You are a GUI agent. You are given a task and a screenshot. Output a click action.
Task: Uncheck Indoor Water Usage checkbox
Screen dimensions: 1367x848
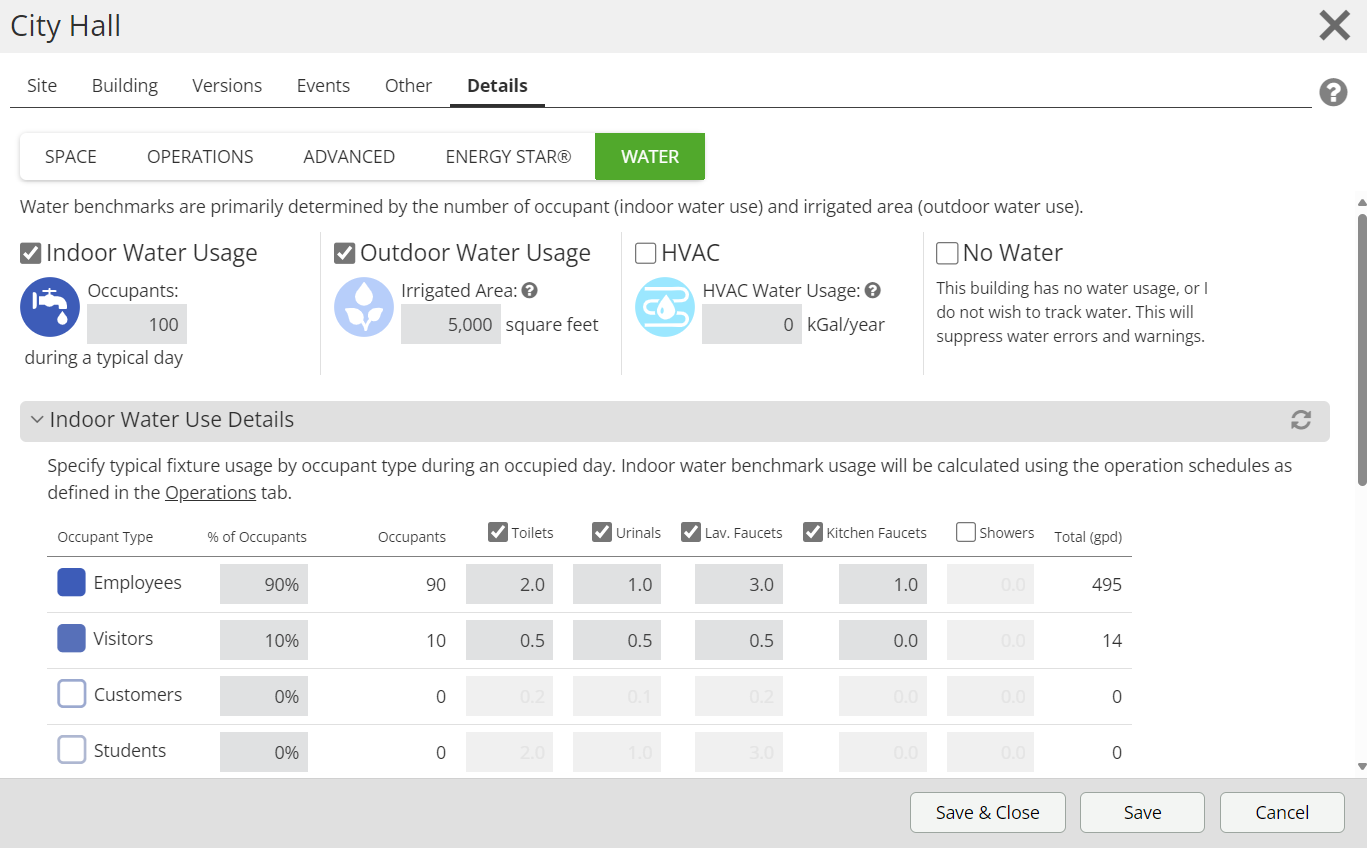point(31,254)
